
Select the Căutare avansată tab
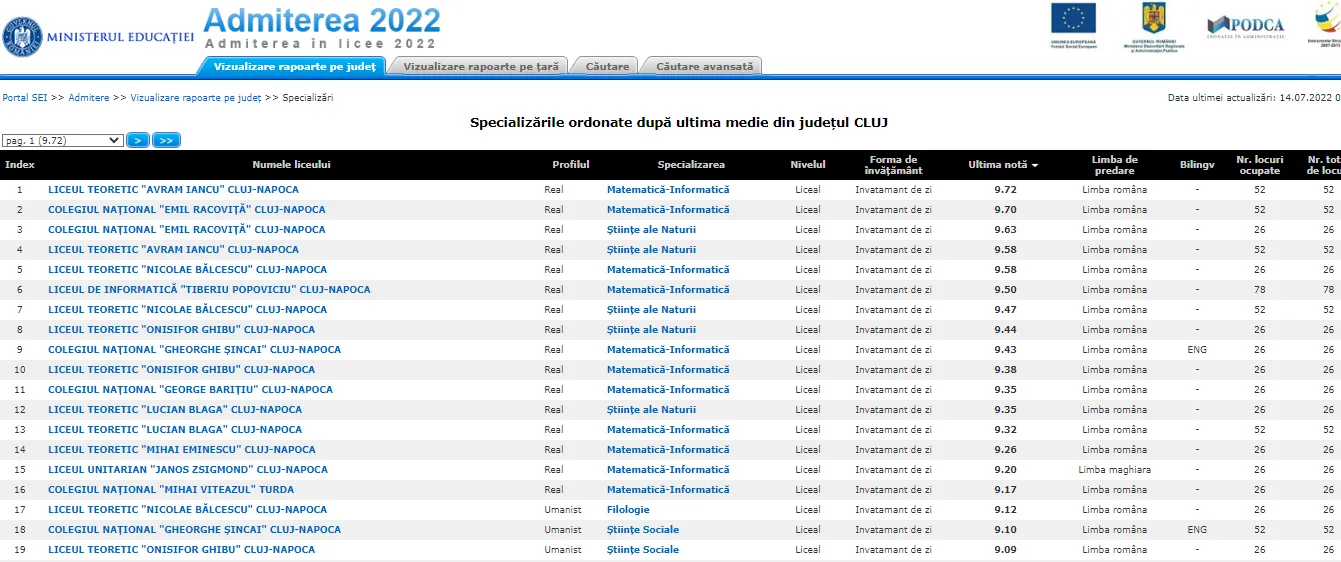click(704, 66)
